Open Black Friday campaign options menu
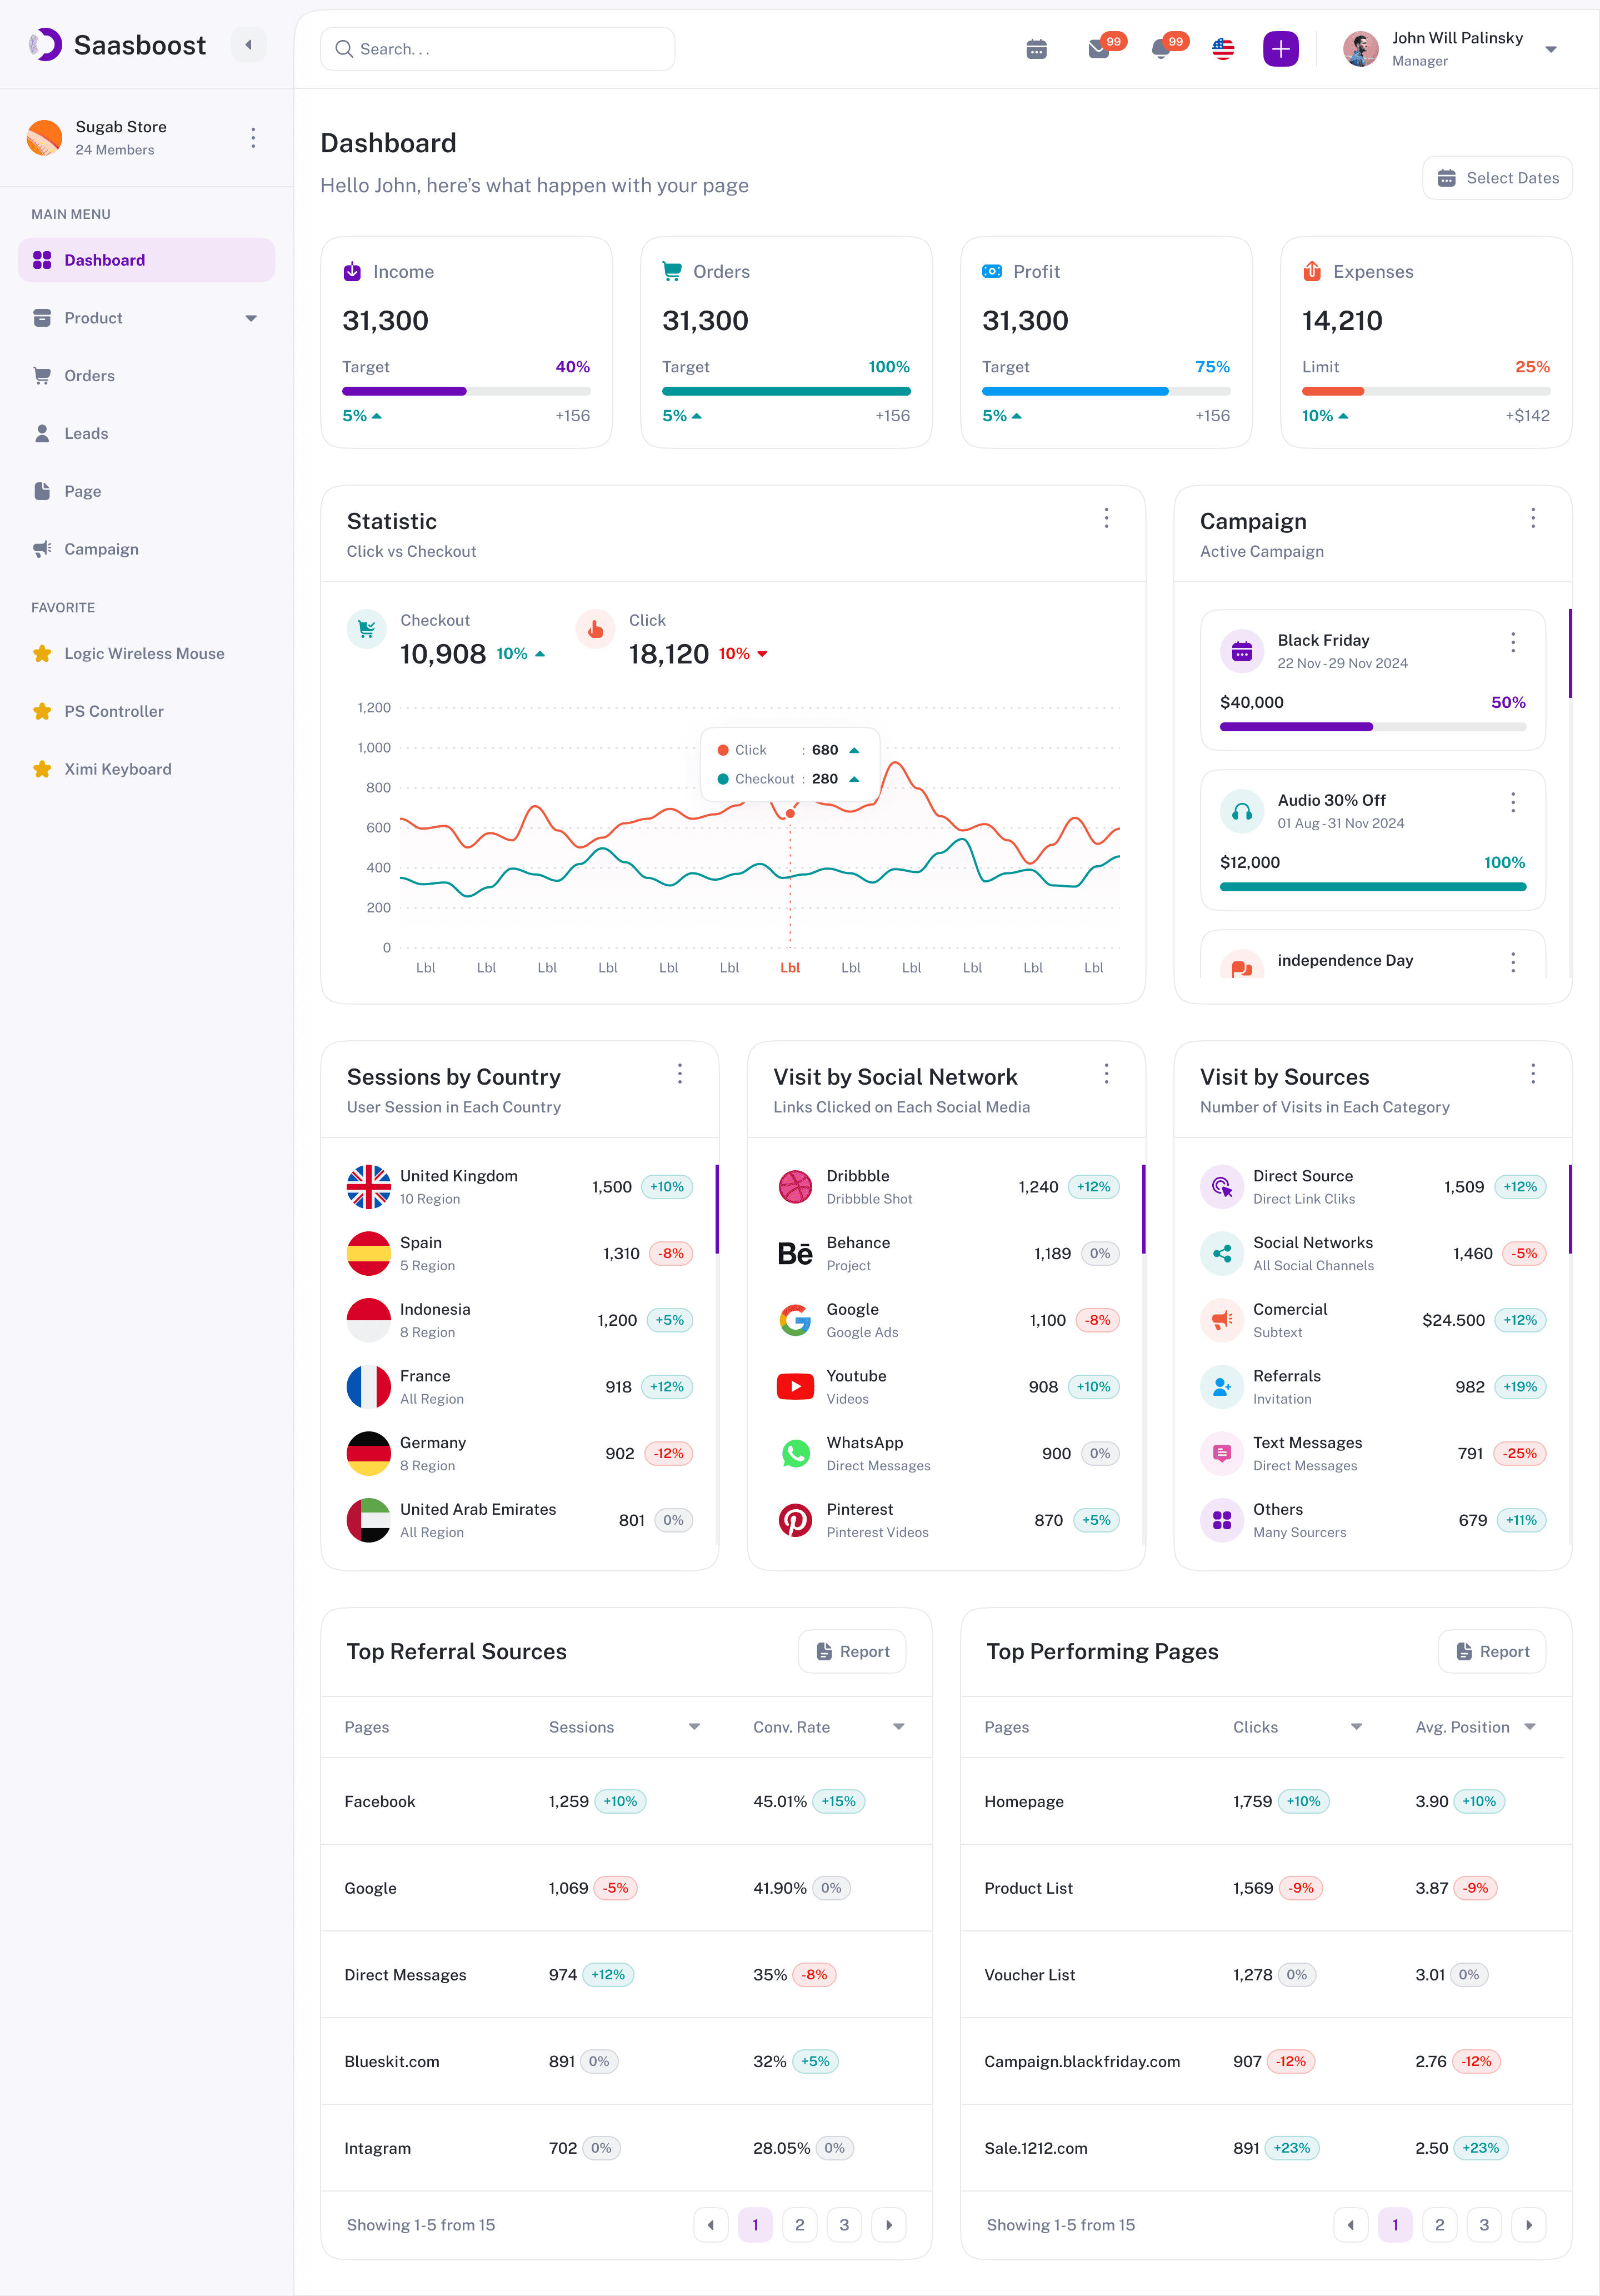Image resolution: width=1600 pixels, height=2296 pixels. 1512,642
